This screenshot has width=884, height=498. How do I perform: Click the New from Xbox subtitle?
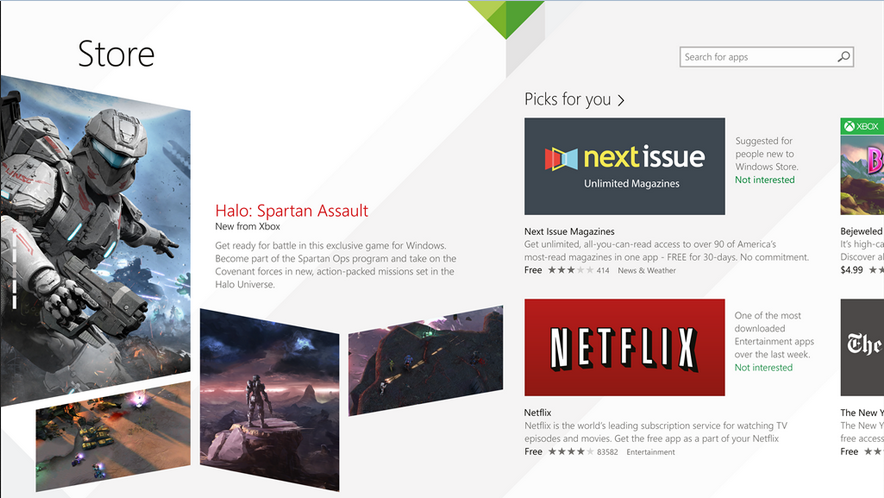pyautogui.click(x=247, y=227)
